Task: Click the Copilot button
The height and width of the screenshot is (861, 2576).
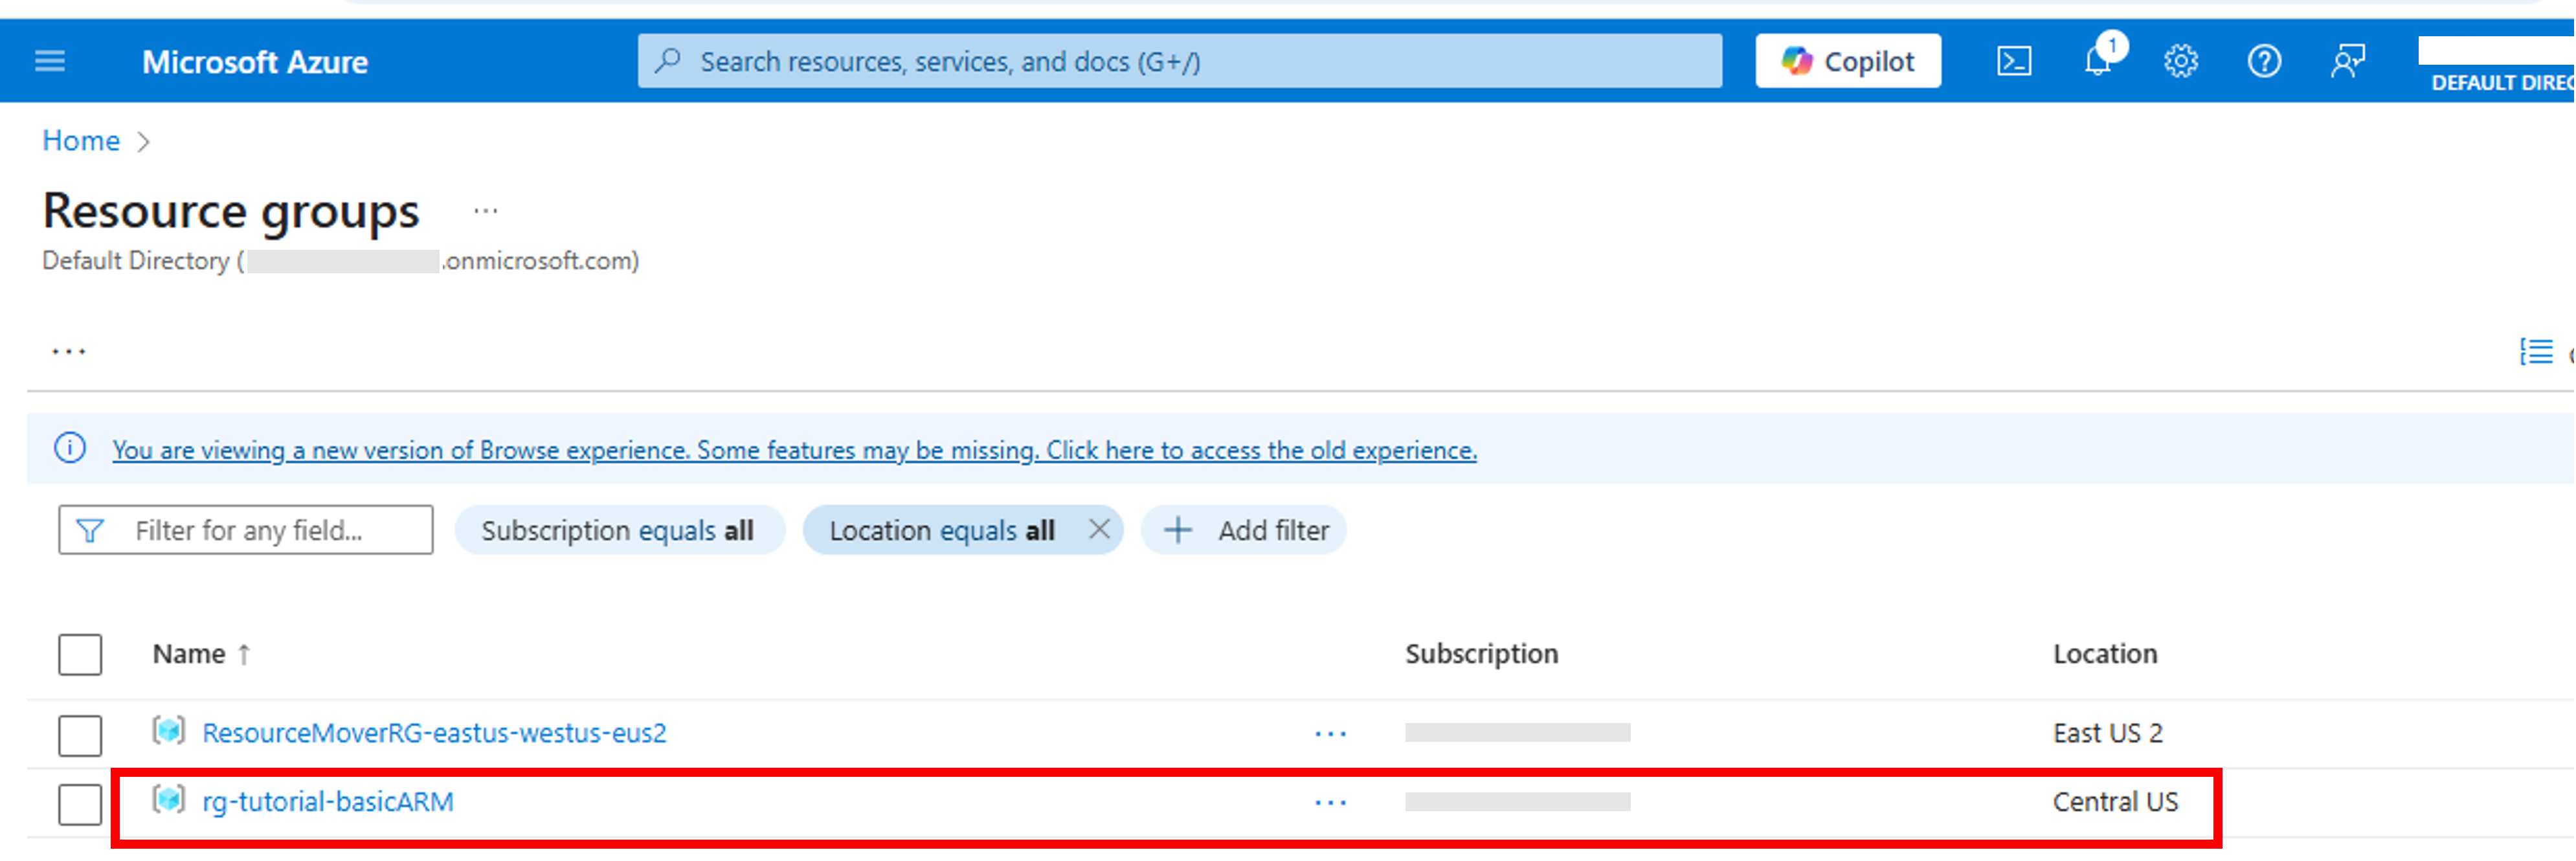Action: pos(1847,62)
